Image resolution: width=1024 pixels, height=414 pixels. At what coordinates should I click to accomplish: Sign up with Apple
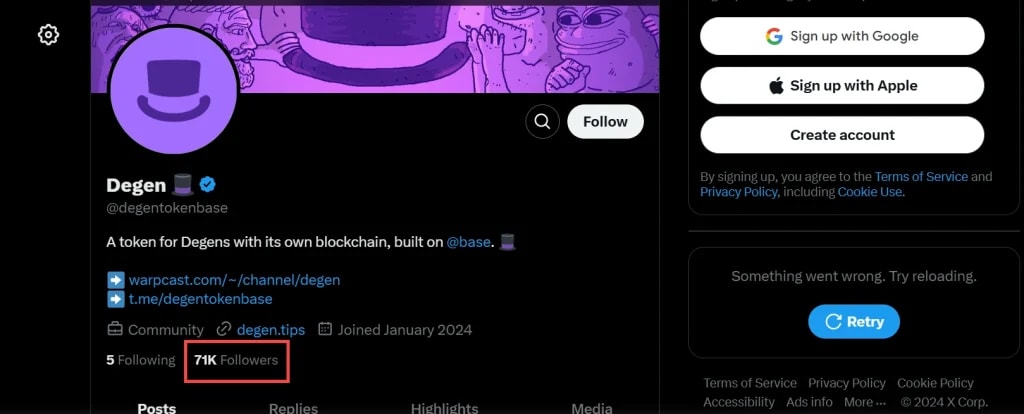(x=842, y=86)
